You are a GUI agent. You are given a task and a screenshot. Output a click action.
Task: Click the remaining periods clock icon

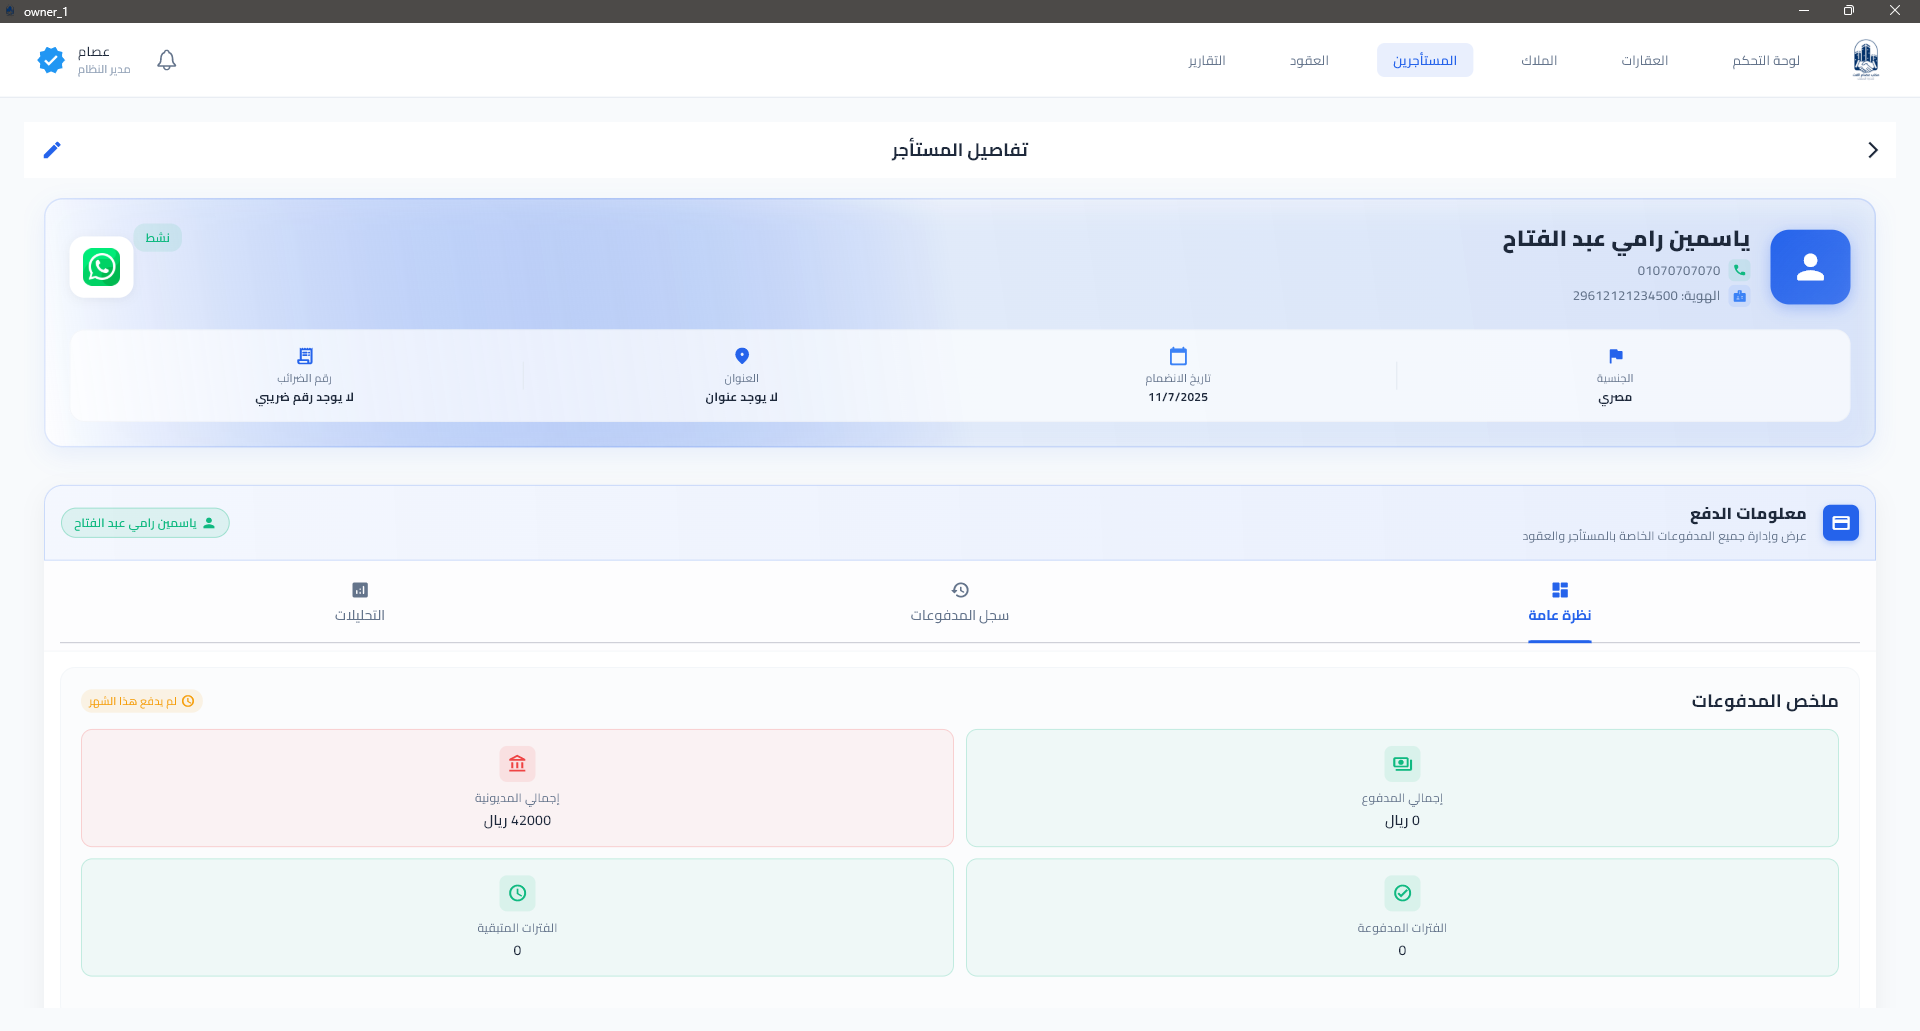[517, 893]
